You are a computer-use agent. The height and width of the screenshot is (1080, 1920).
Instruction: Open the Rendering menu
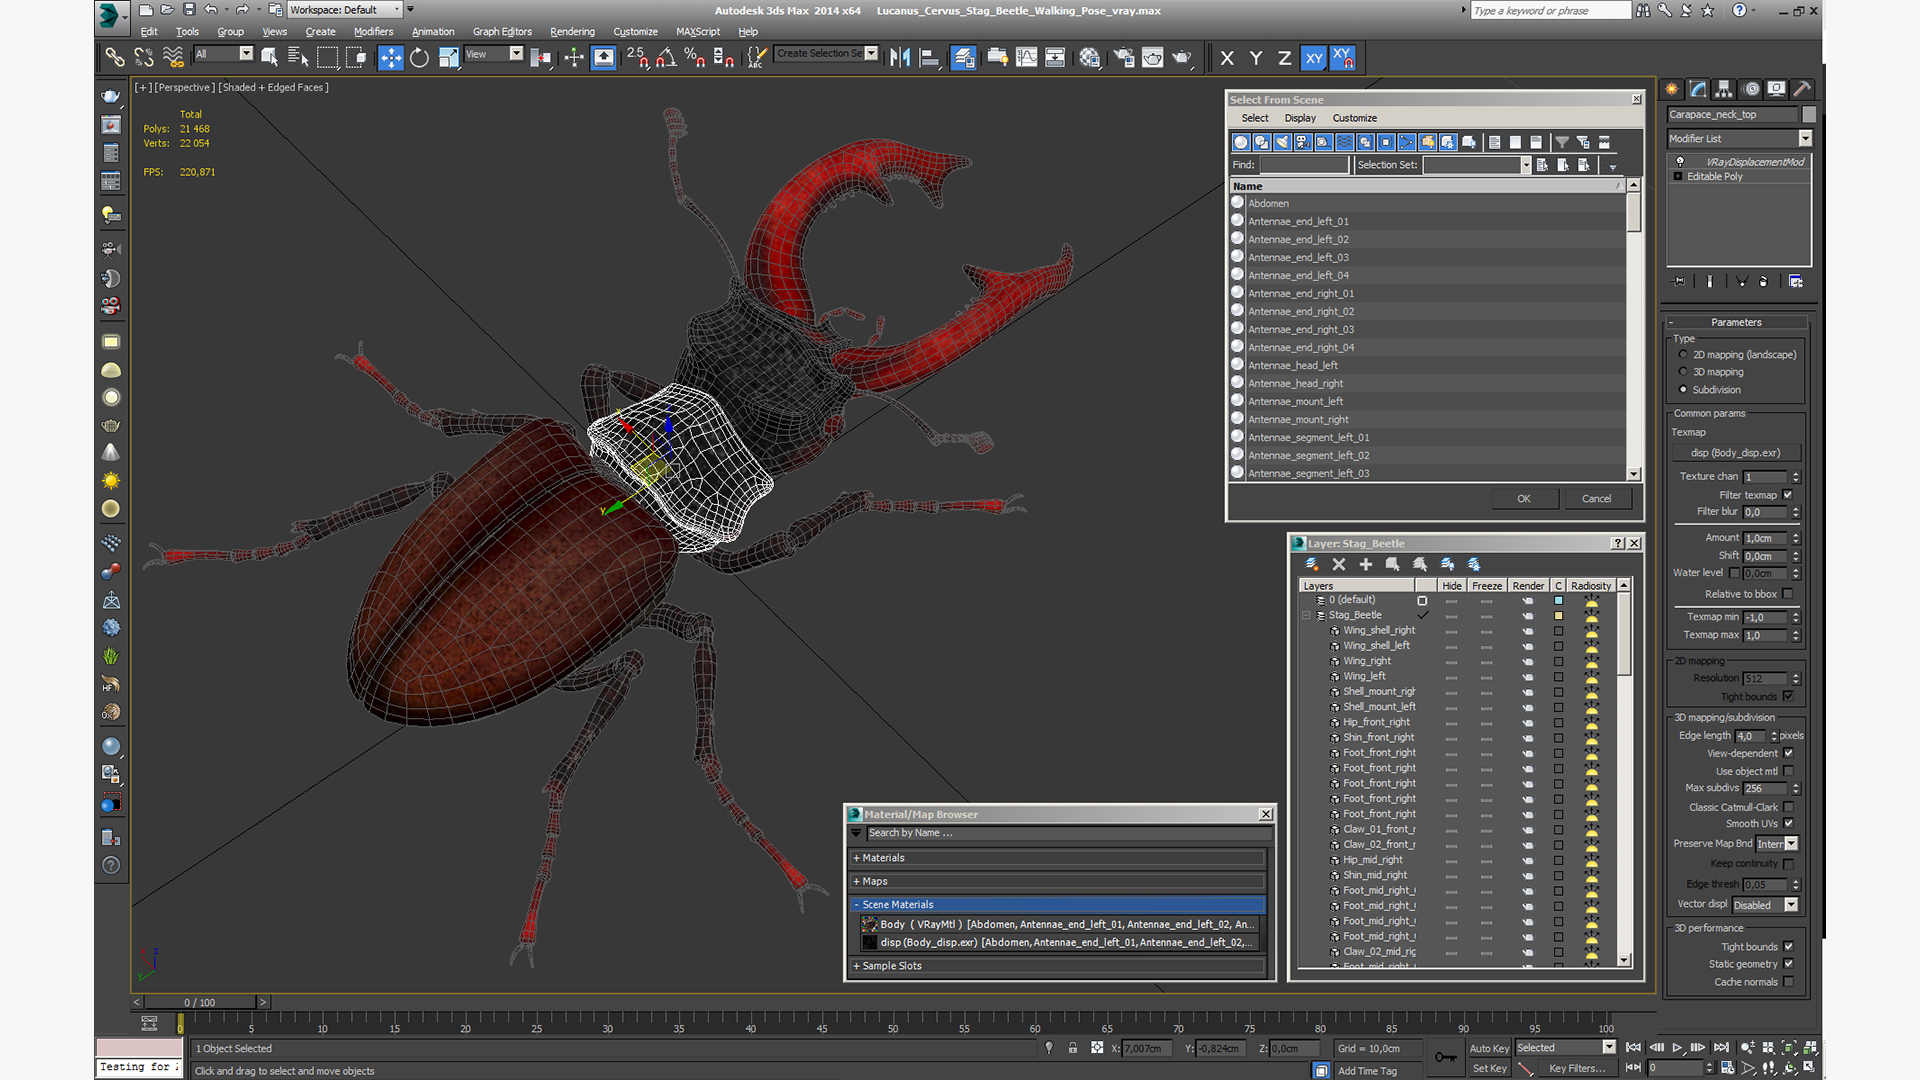(572, 32)
